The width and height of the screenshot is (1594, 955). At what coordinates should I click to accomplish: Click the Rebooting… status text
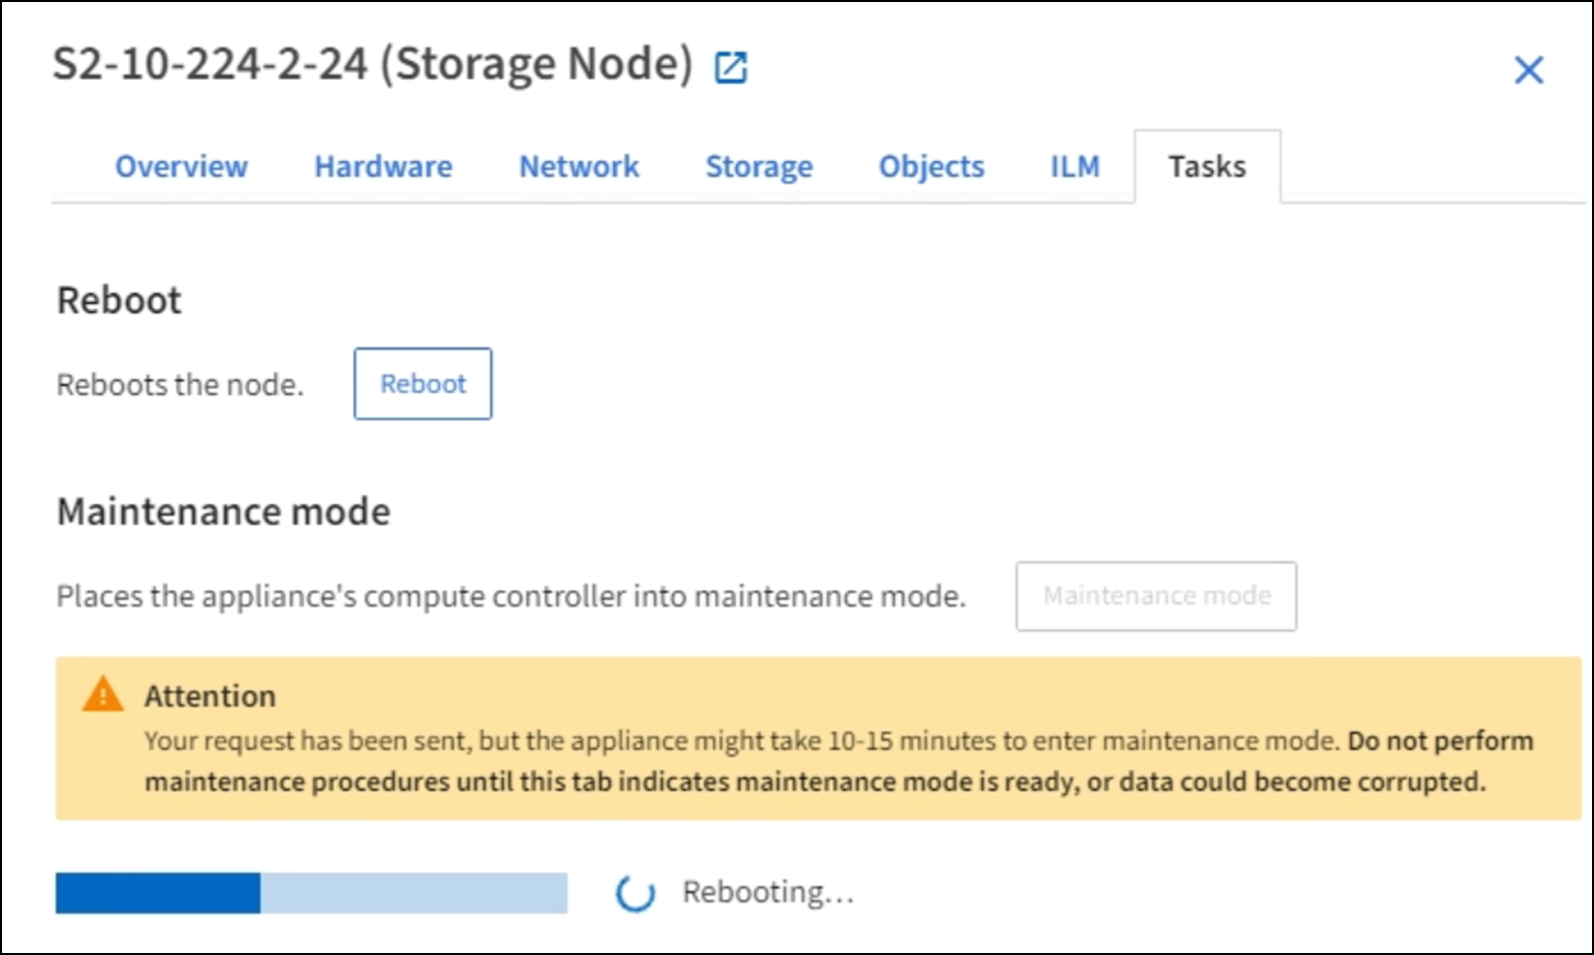pos(768,892)
